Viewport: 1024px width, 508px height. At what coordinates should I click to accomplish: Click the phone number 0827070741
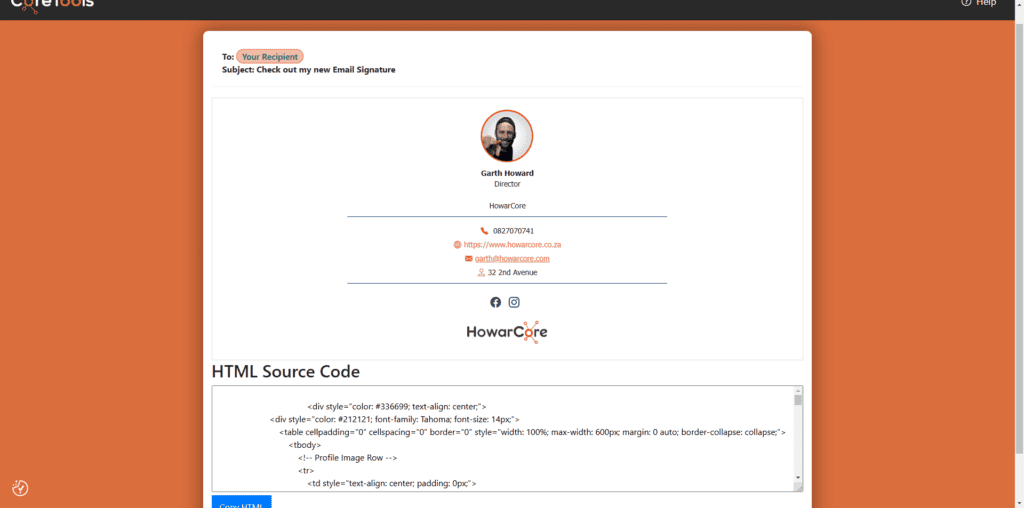point(513,231)
